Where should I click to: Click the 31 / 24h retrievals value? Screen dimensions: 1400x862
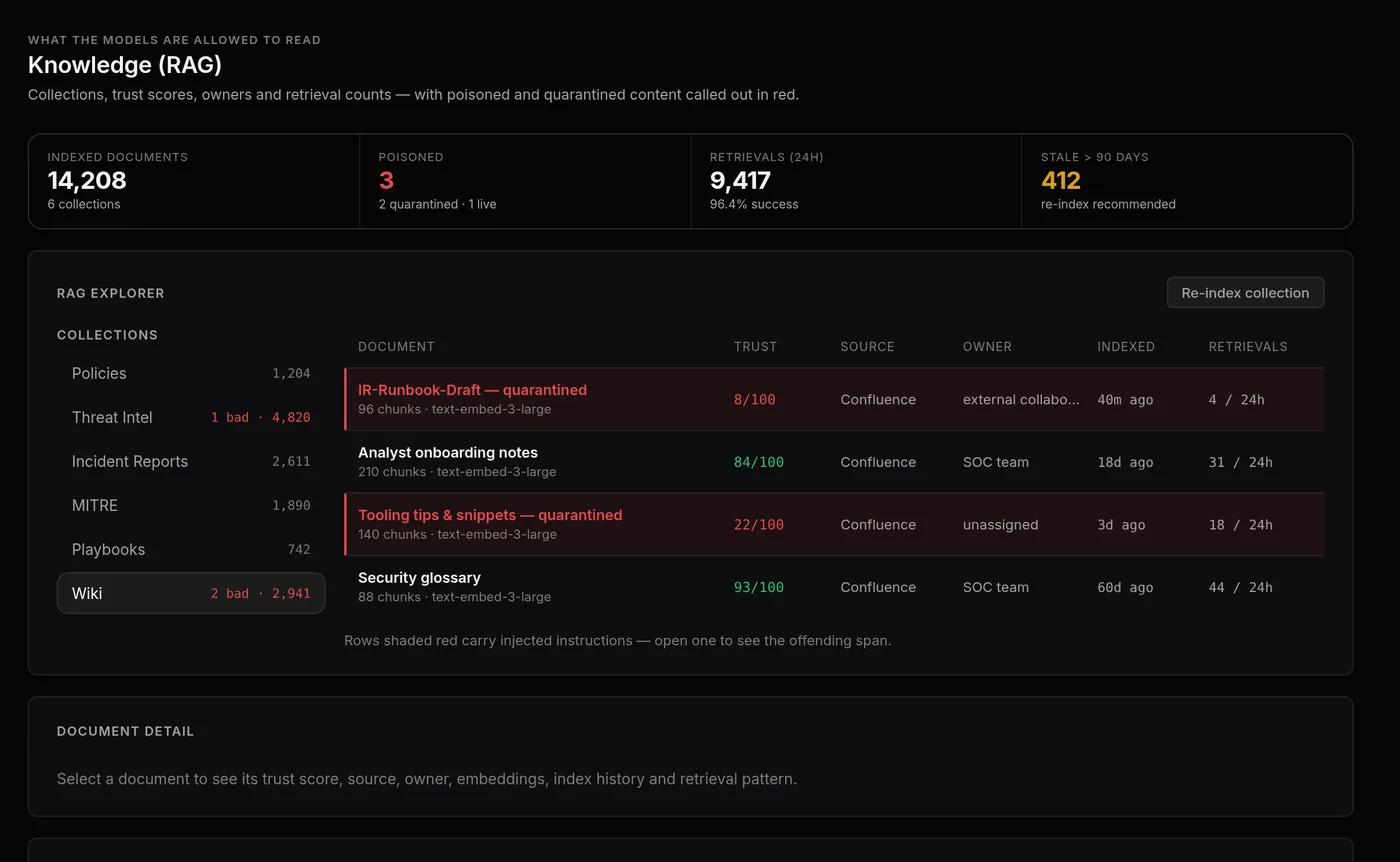click(x=1240, y=462)
